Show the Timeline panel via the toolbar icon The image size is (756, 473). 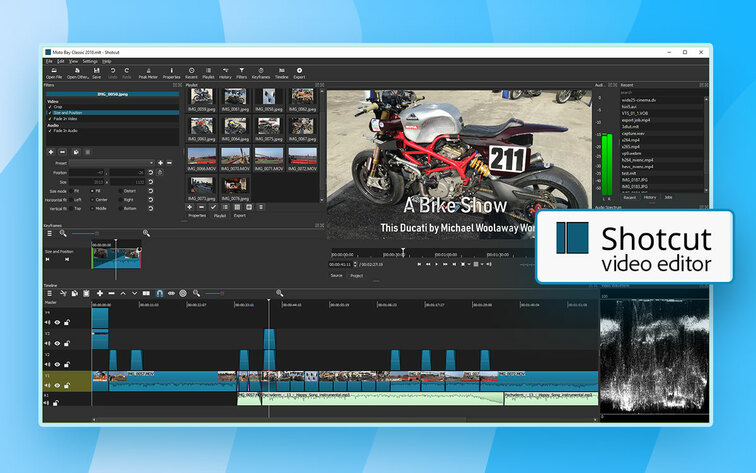tap(282, 73)
